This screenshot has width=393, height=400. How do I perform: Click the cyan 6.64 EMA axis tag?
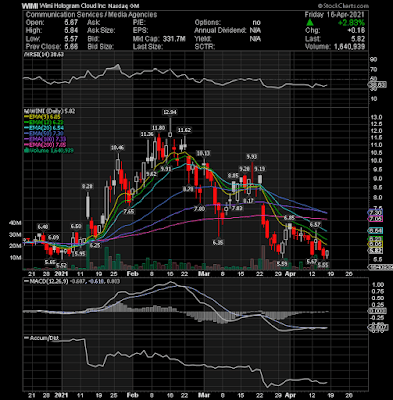375,231
